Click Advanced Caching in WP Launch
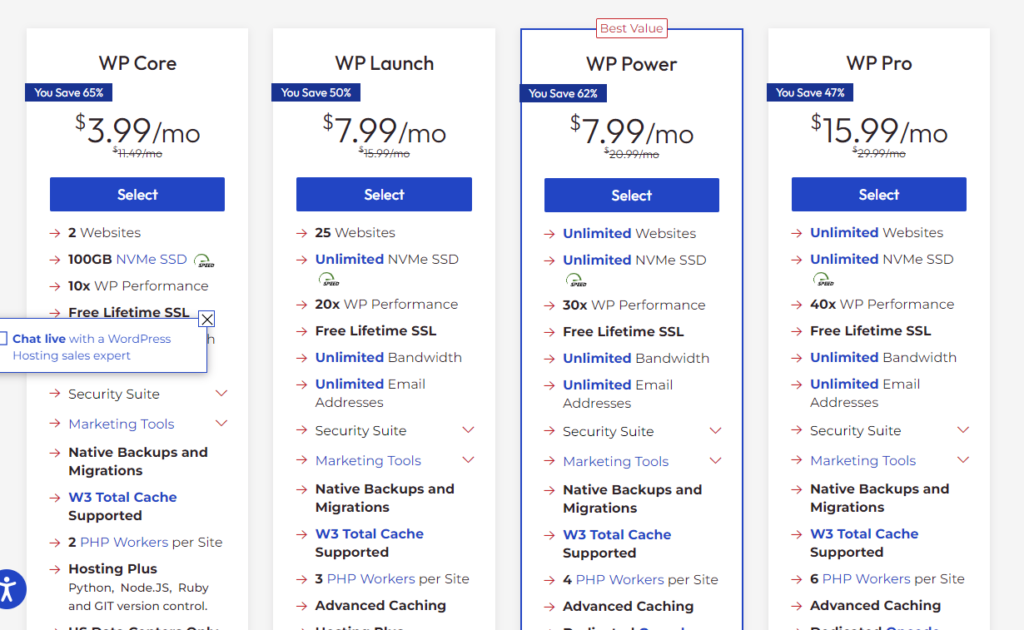The height and width of the screenshot is (630, 1024). tap(381, 605)
